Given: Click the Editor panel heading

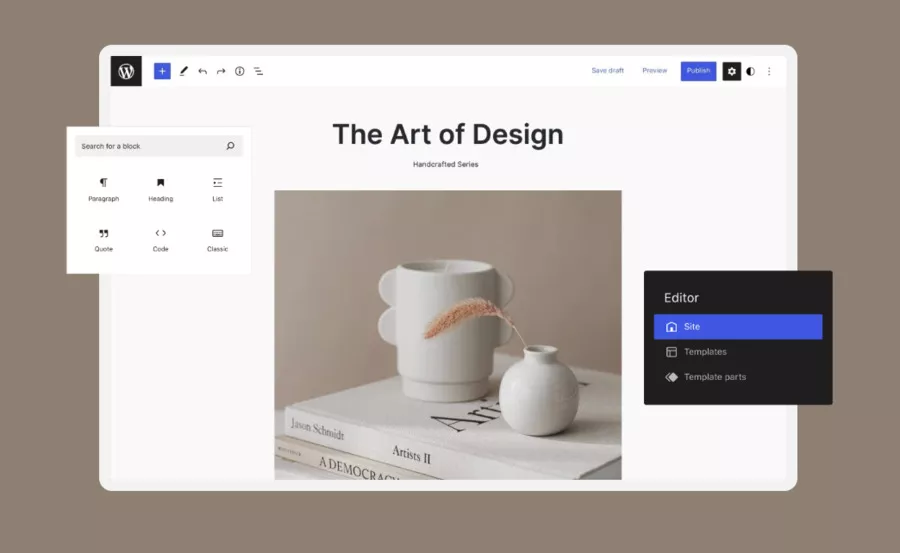Looking at the screenshot, I should tap(681, 297).
